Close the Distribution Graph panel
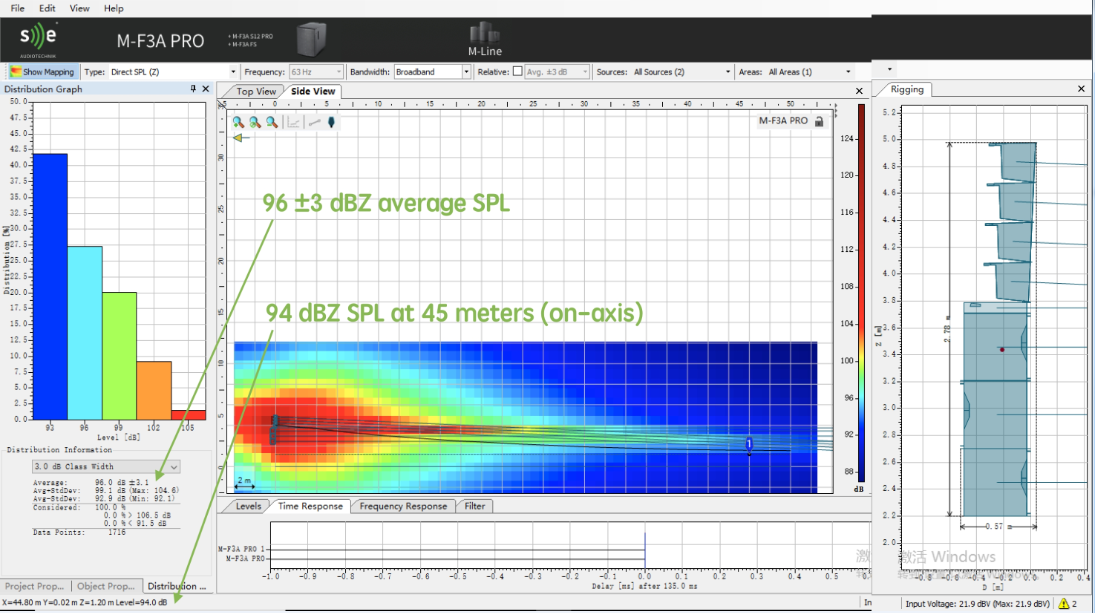Image resolution: width=1095 pixels, height=613 pixels. [x=206, y=89]
